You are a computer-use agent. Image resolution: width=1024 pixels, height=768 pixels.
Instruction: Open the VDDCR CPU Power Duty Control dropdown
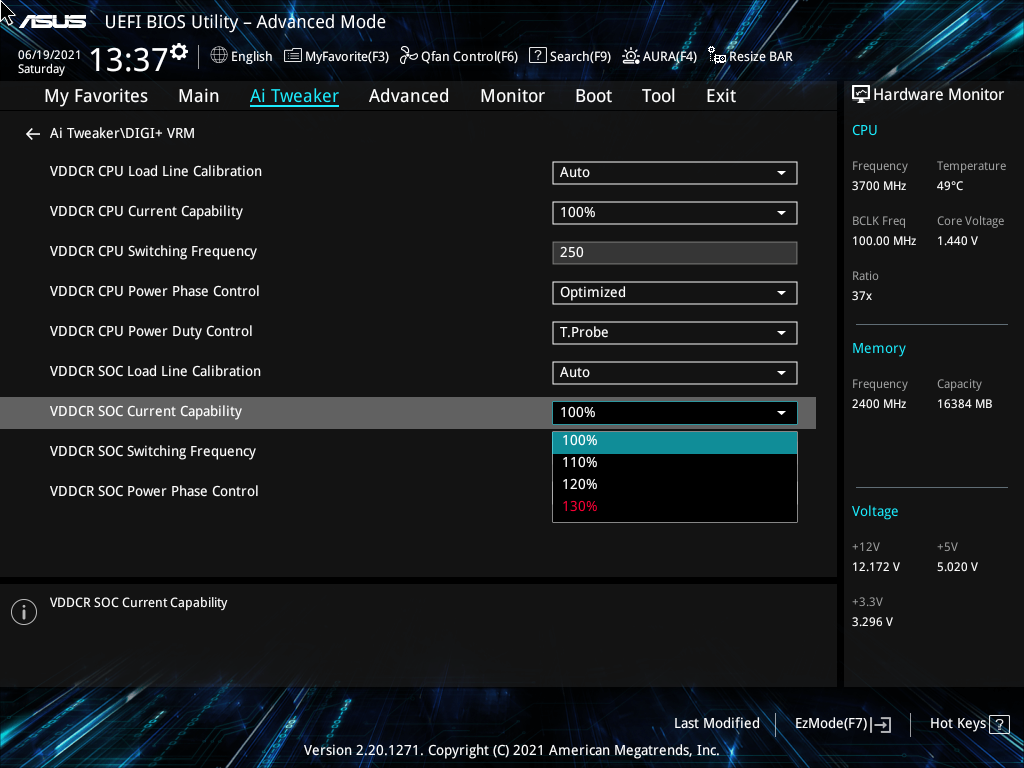pos(674,332)
